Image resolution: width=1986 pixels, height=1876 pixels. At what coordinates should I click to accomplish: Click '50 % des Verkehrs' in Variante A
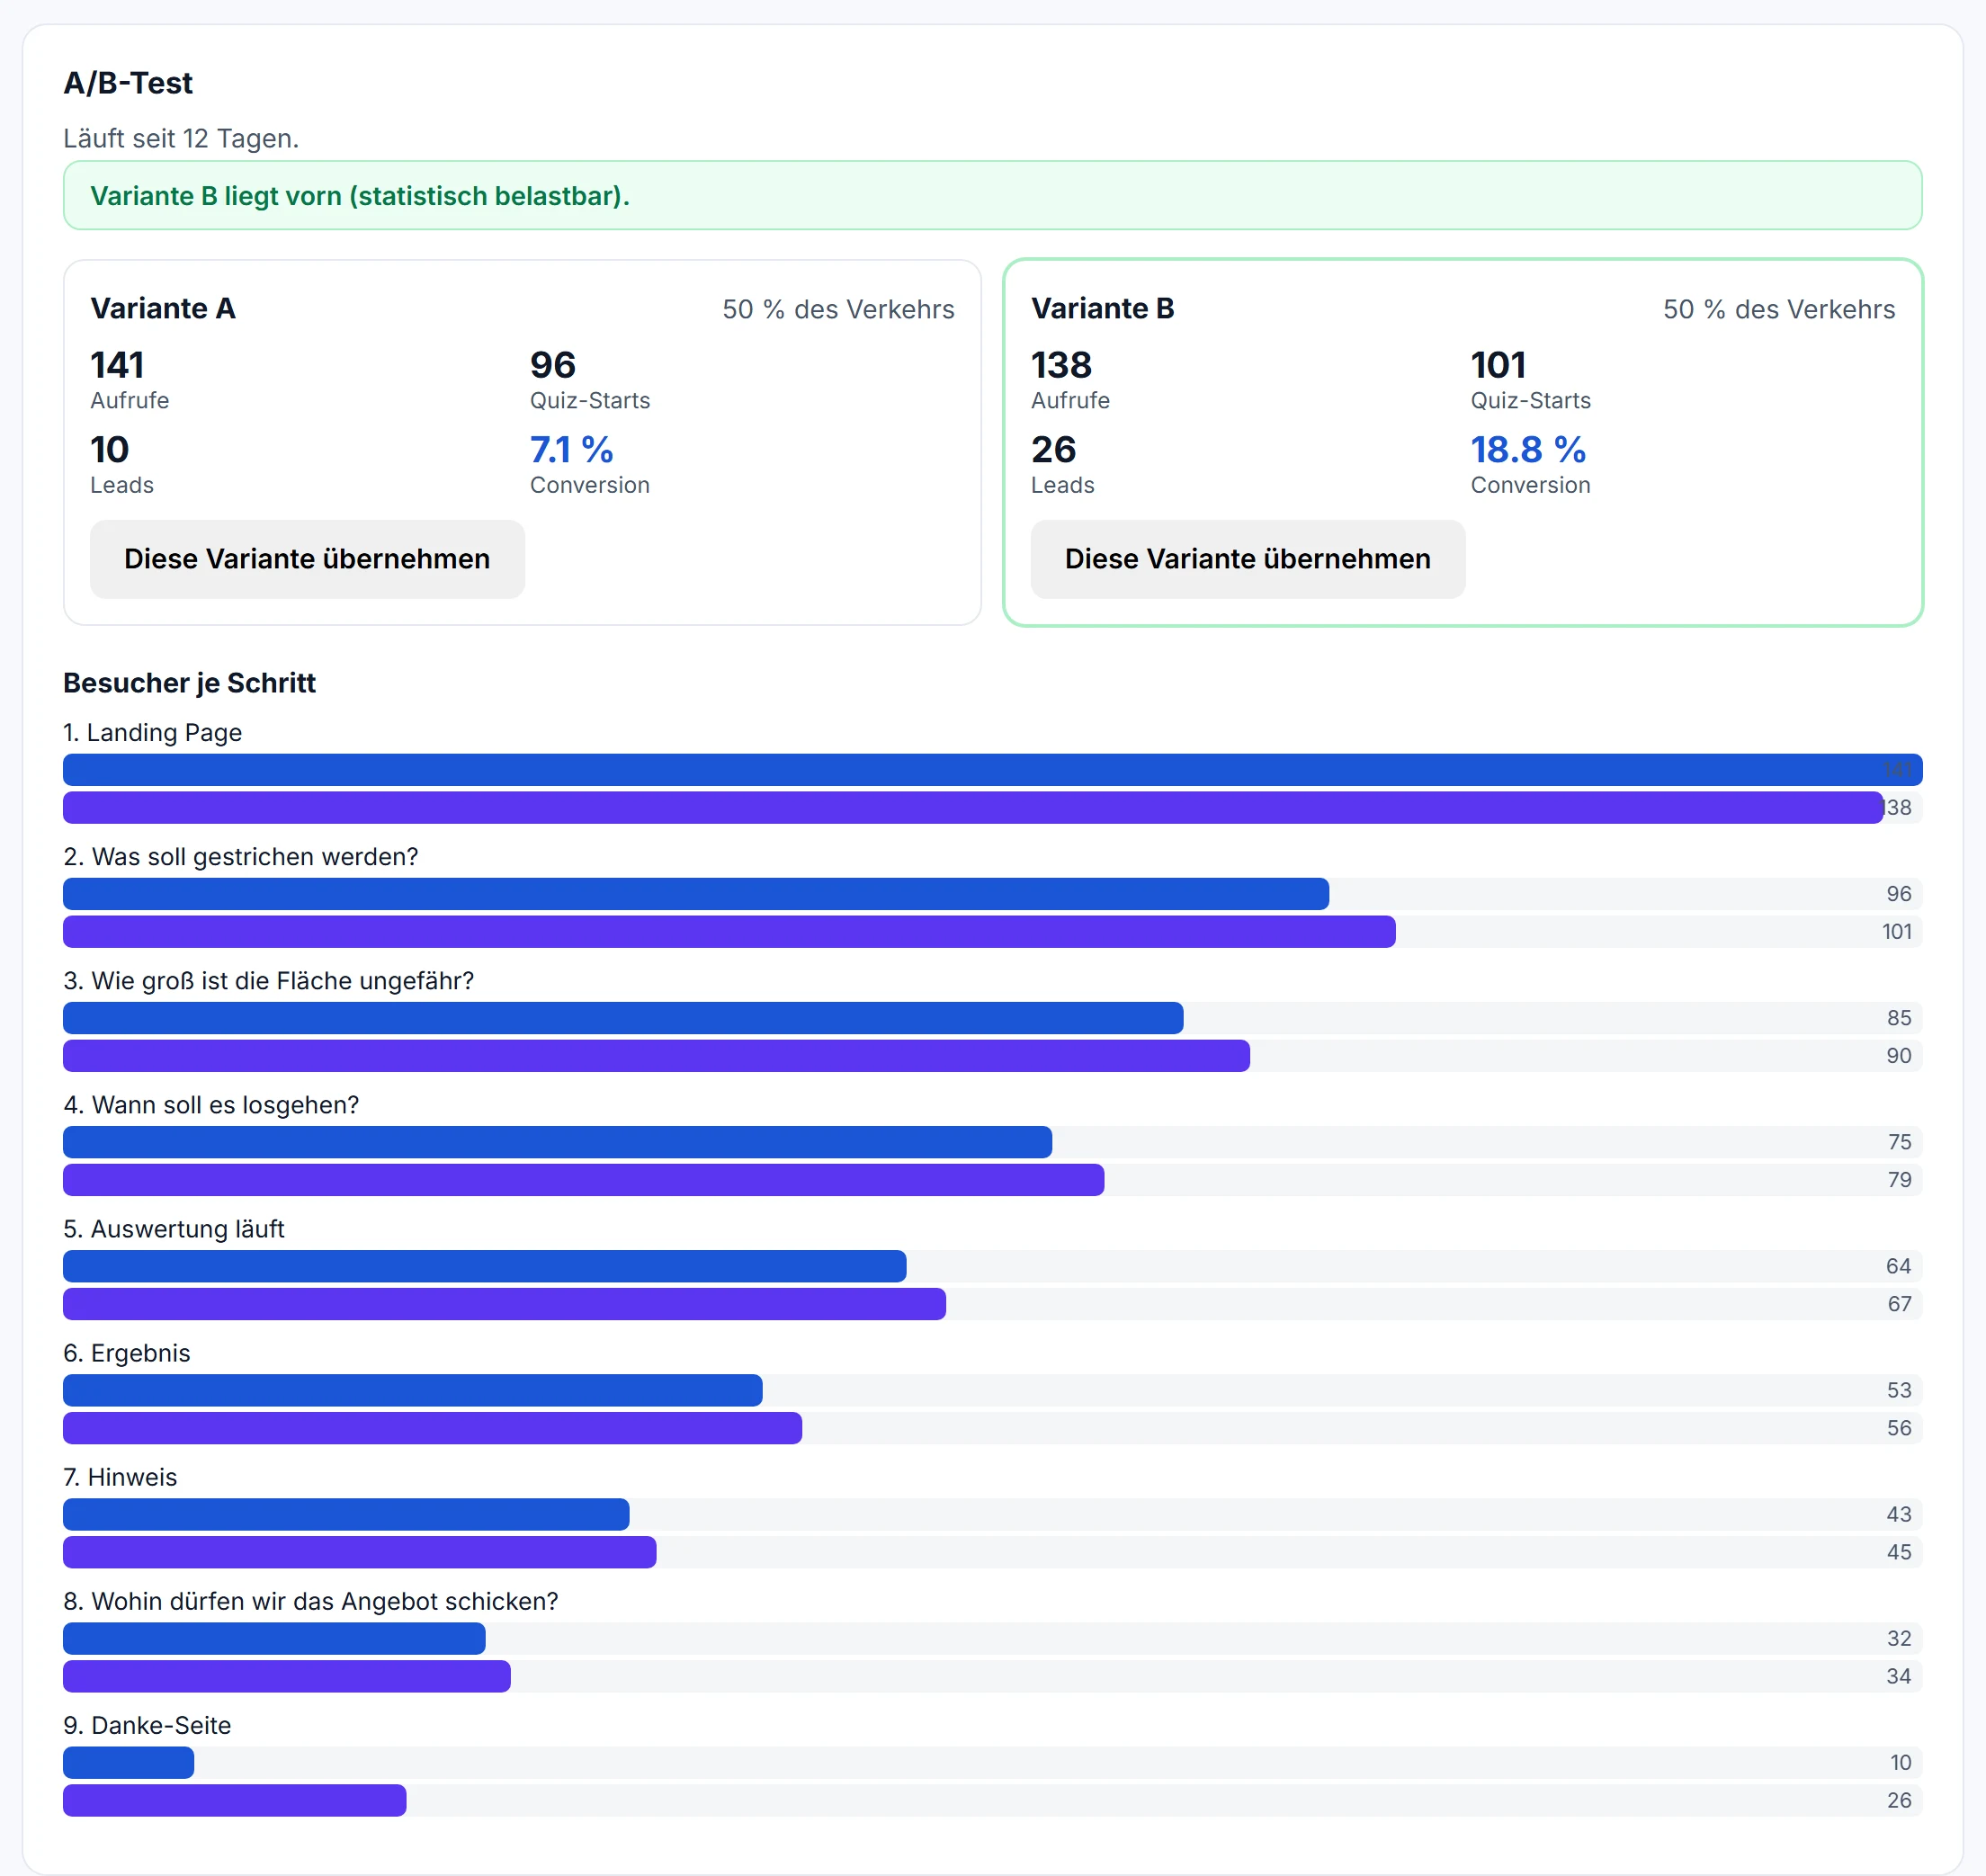click(x=838, y=309)
